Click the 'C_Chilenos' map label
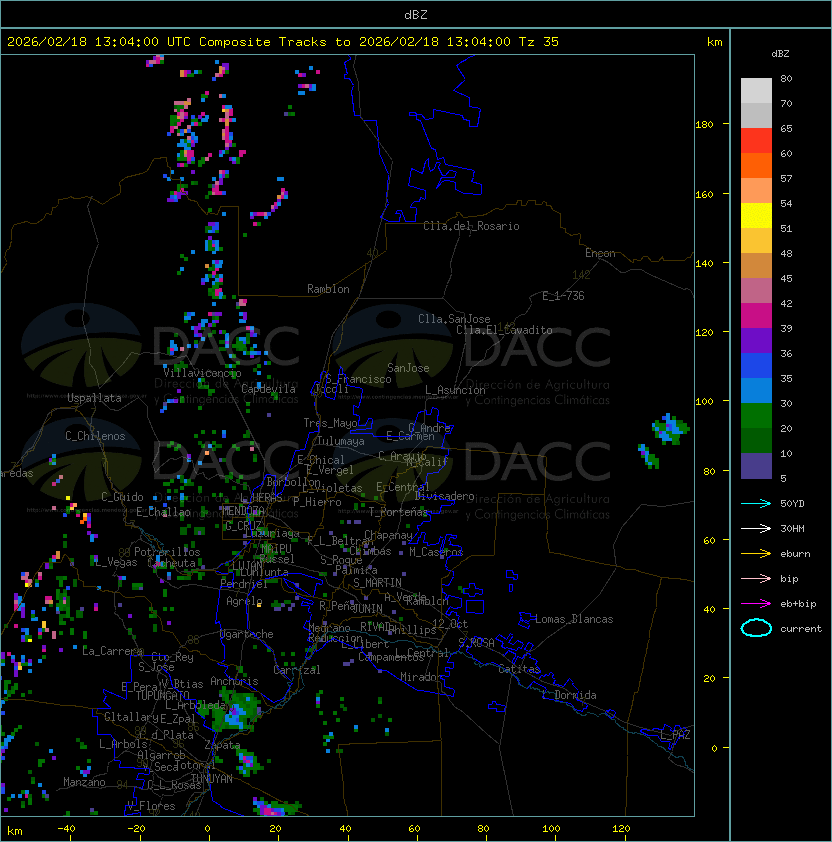The image size is (832, 842). pyautogui.click(x=95, y=436)
